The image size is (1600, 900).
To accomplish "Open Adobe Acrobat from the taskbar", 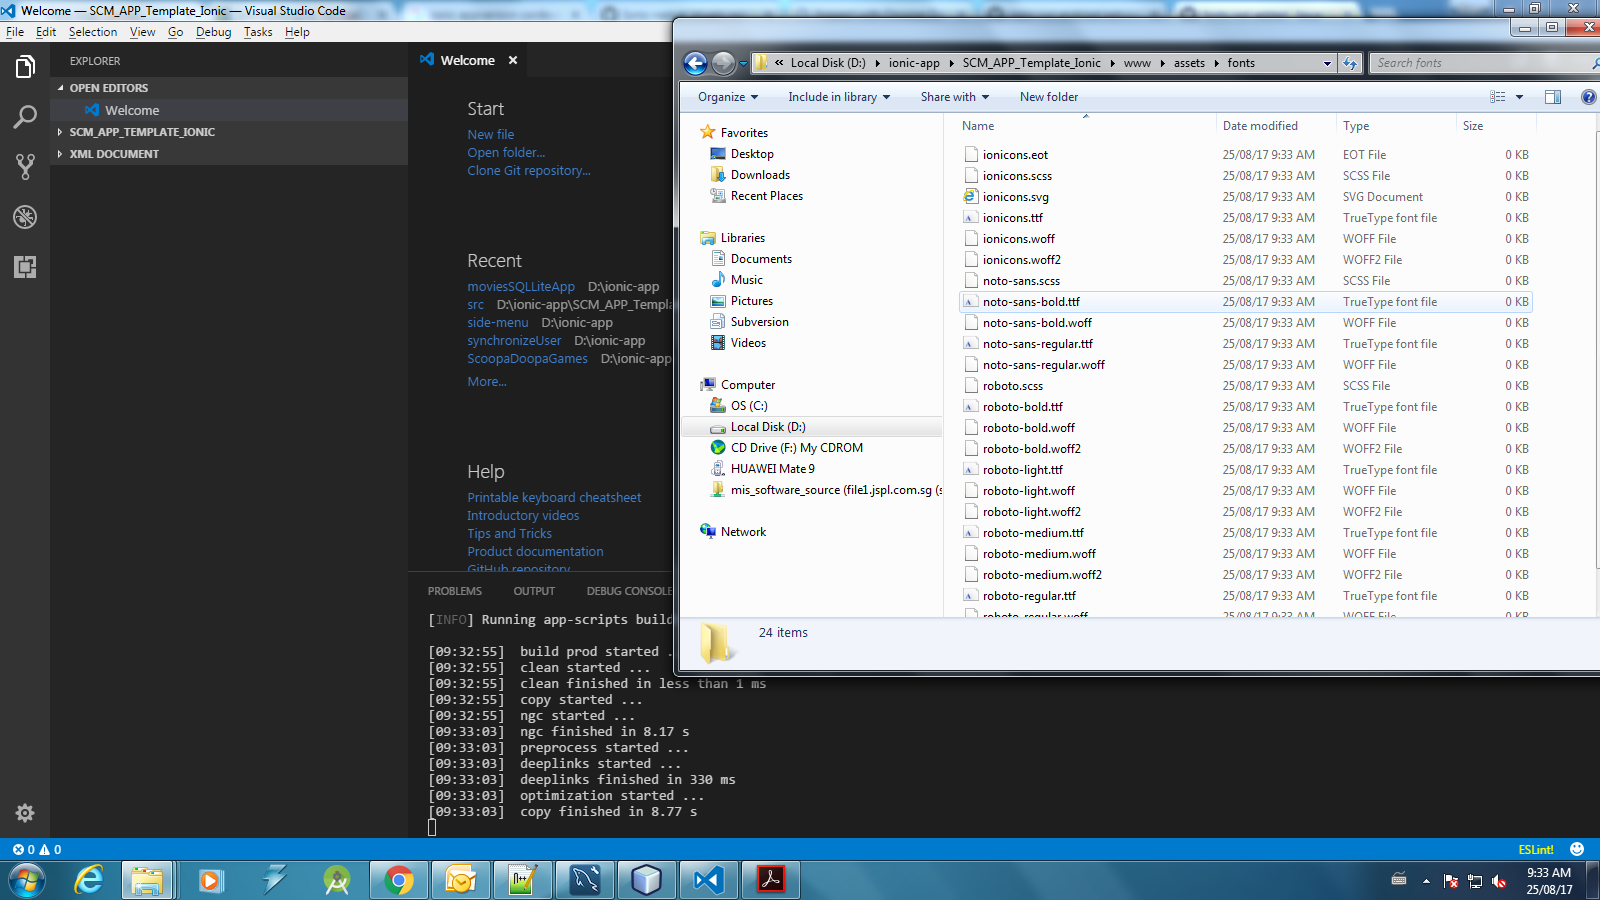I will (771, 880).
